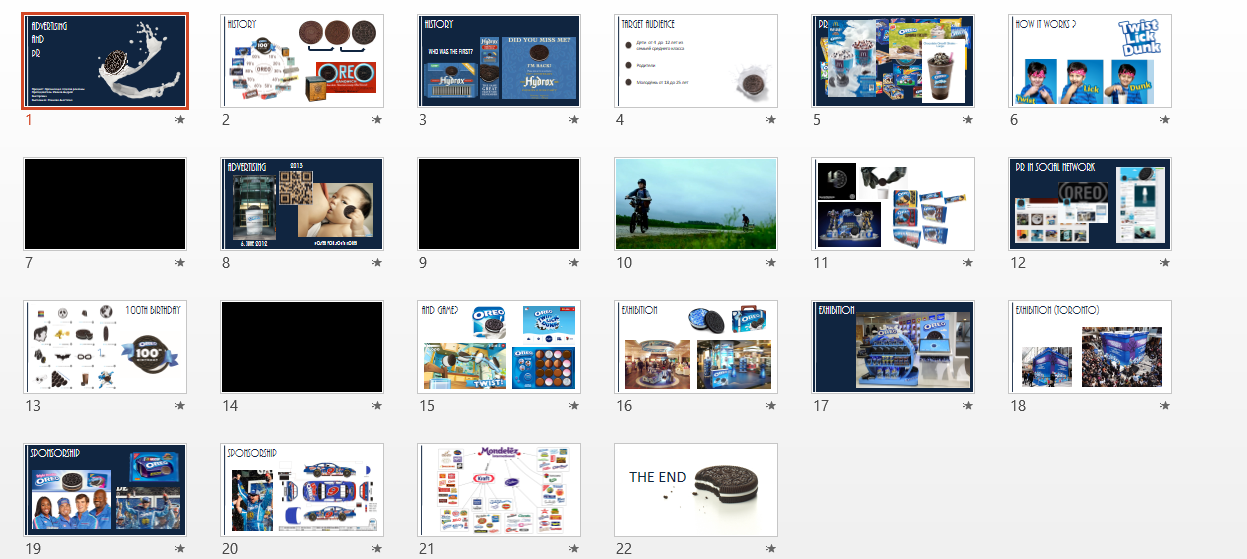Select slide 12 'PR in social network'

(1091, 204)
